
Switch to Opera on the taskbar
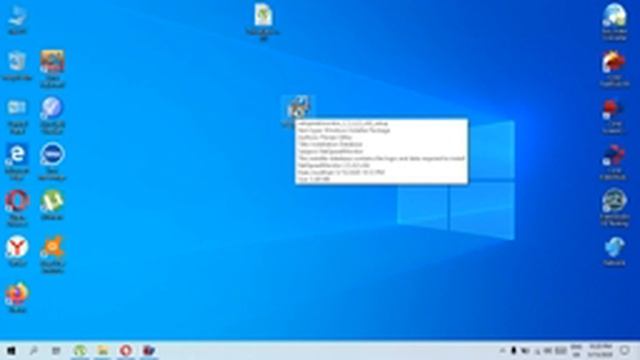[x=126, y=351]
